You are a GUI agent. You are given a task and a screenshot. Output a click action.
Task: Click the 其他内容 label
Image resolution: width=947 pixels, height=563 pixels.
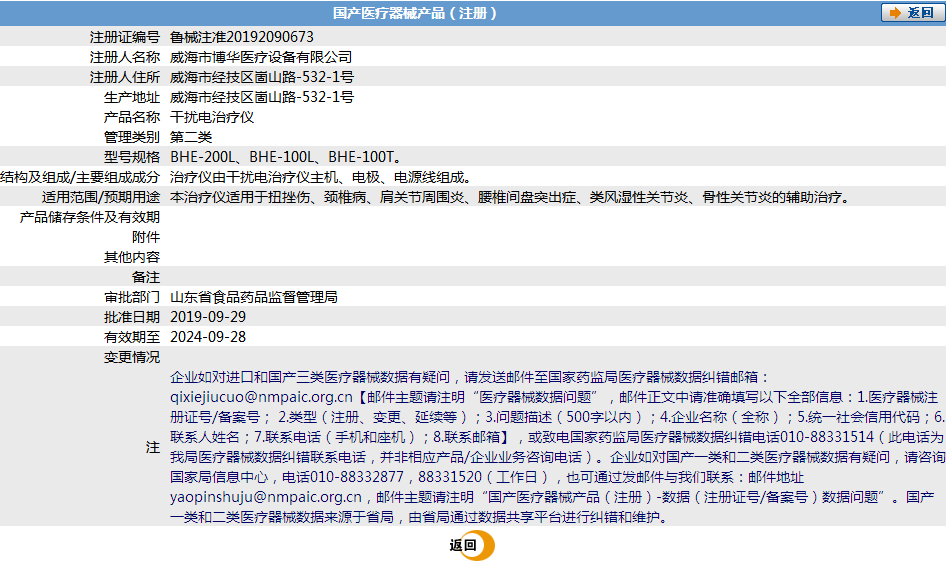[x=132, y=257]
